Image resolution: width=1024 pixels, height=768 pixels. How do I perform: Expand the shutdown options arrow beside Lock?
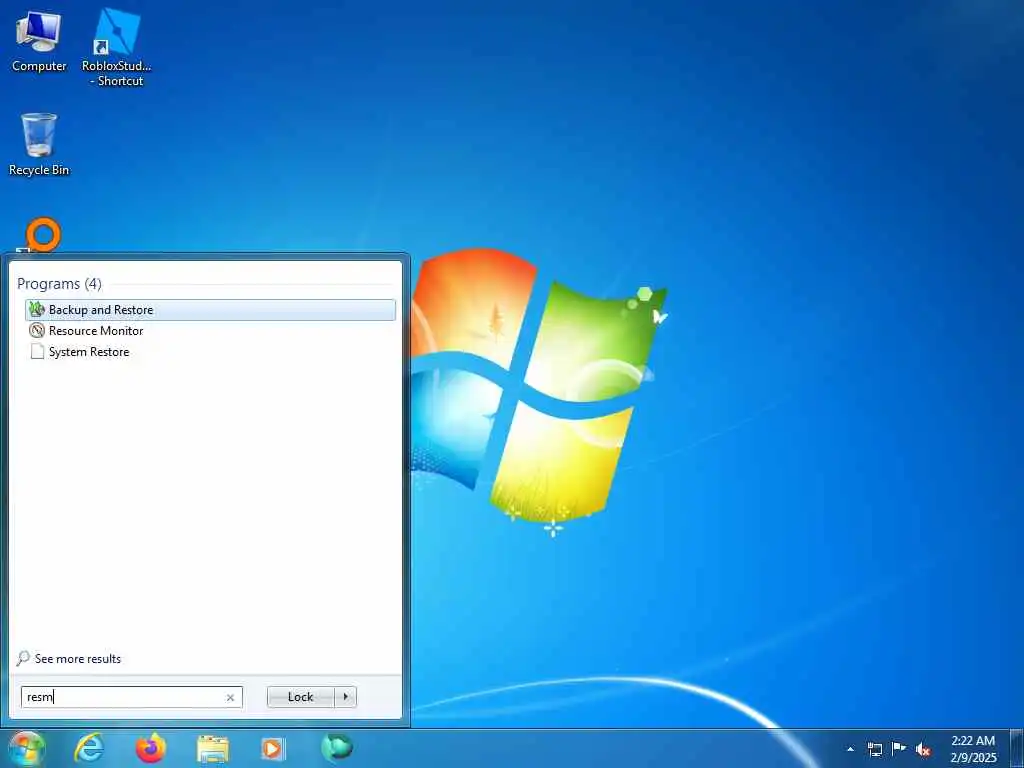345,697
